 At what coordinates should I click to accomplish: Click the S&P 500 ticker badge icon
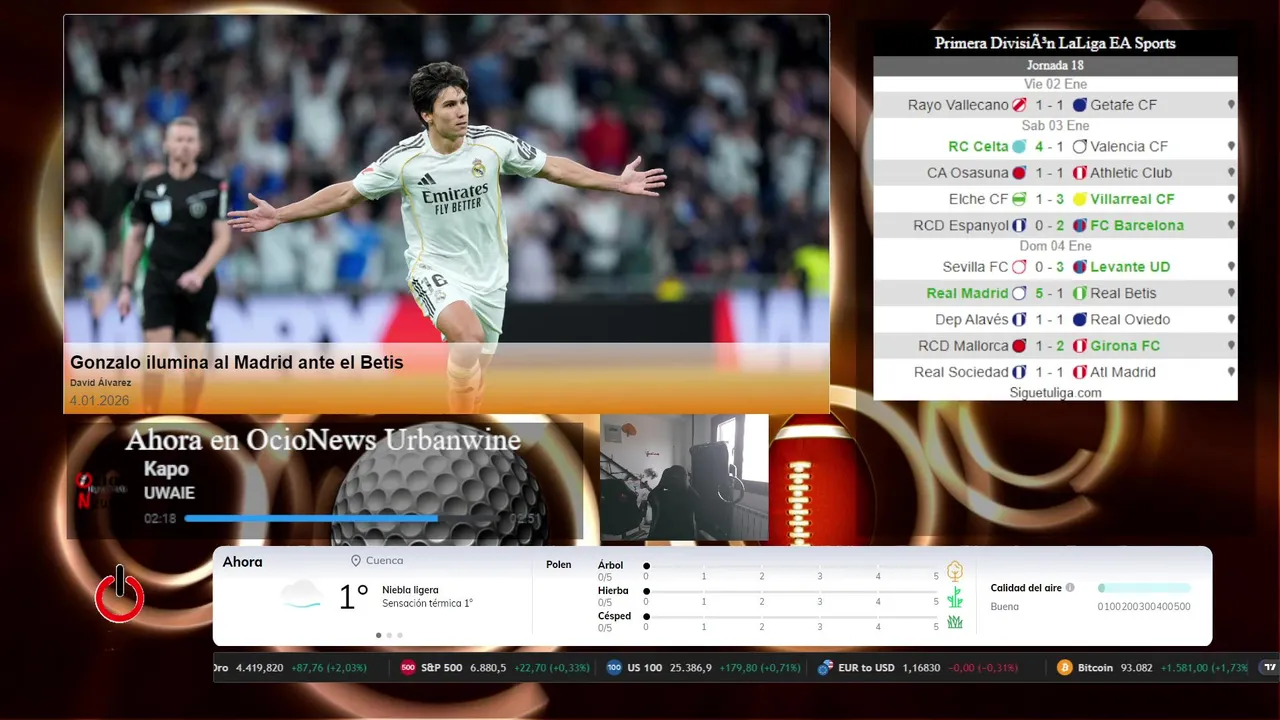pyautogui.click(x=408, y=667)
